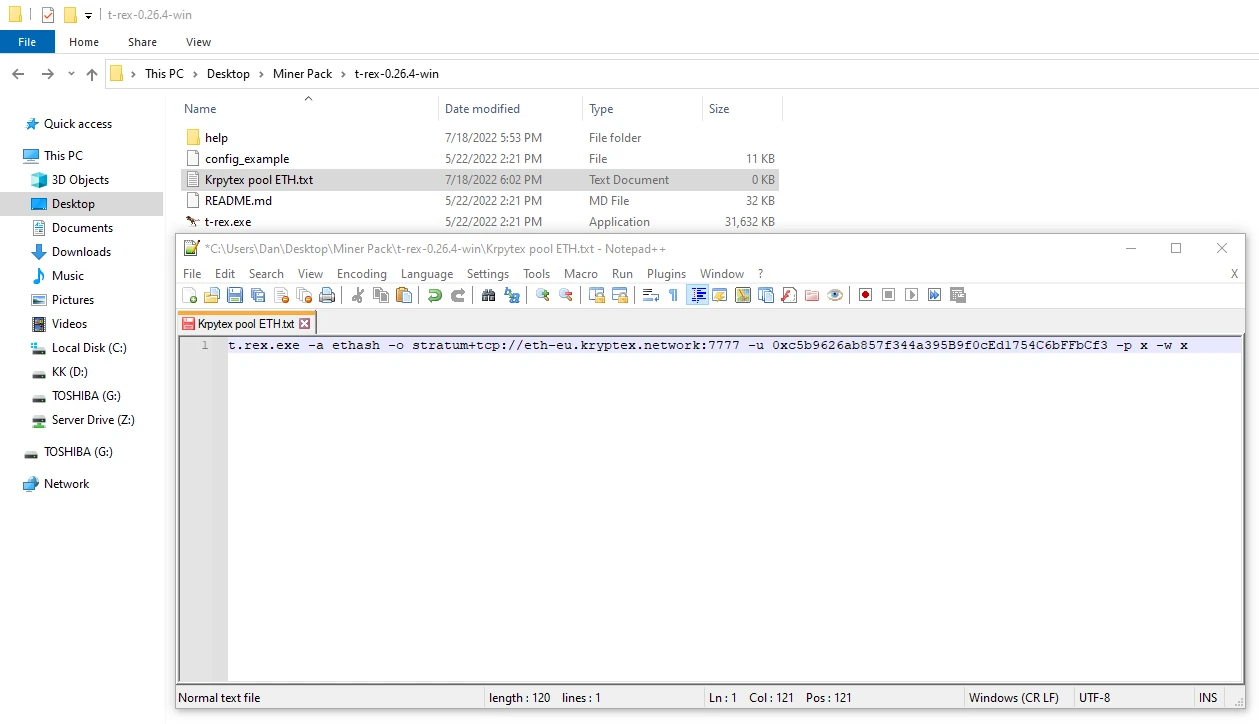Viewport: 1259px width, 724px height.
Task: Open the Encoding menu in Notepad++
Action: (x=361, y=273)
